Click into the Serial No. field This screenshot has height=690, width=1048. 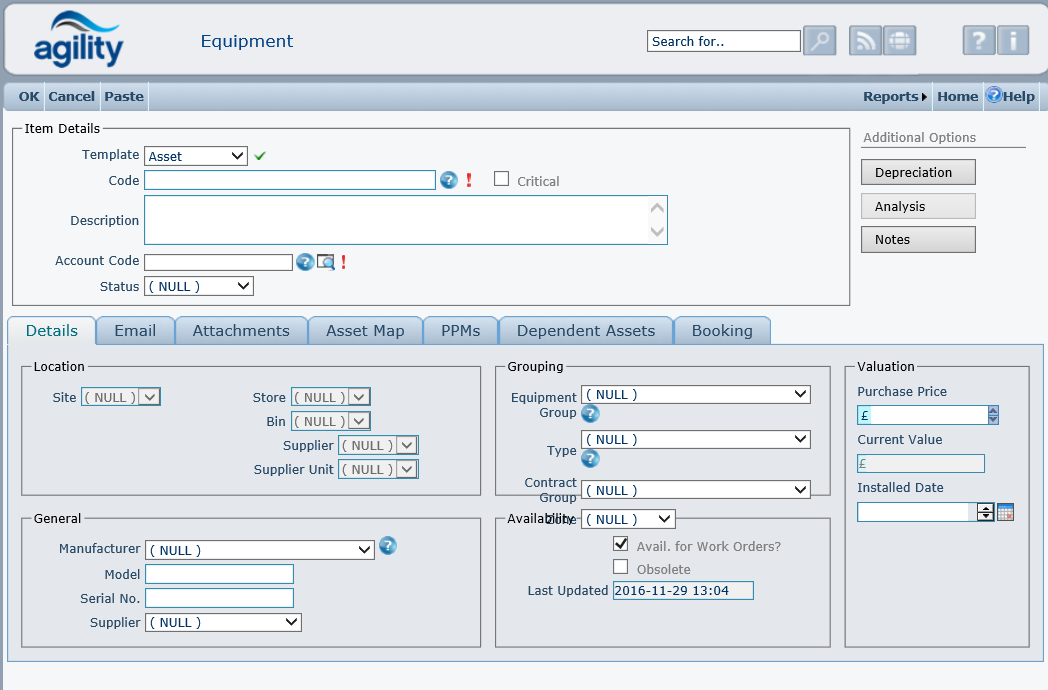coord(219,598)
